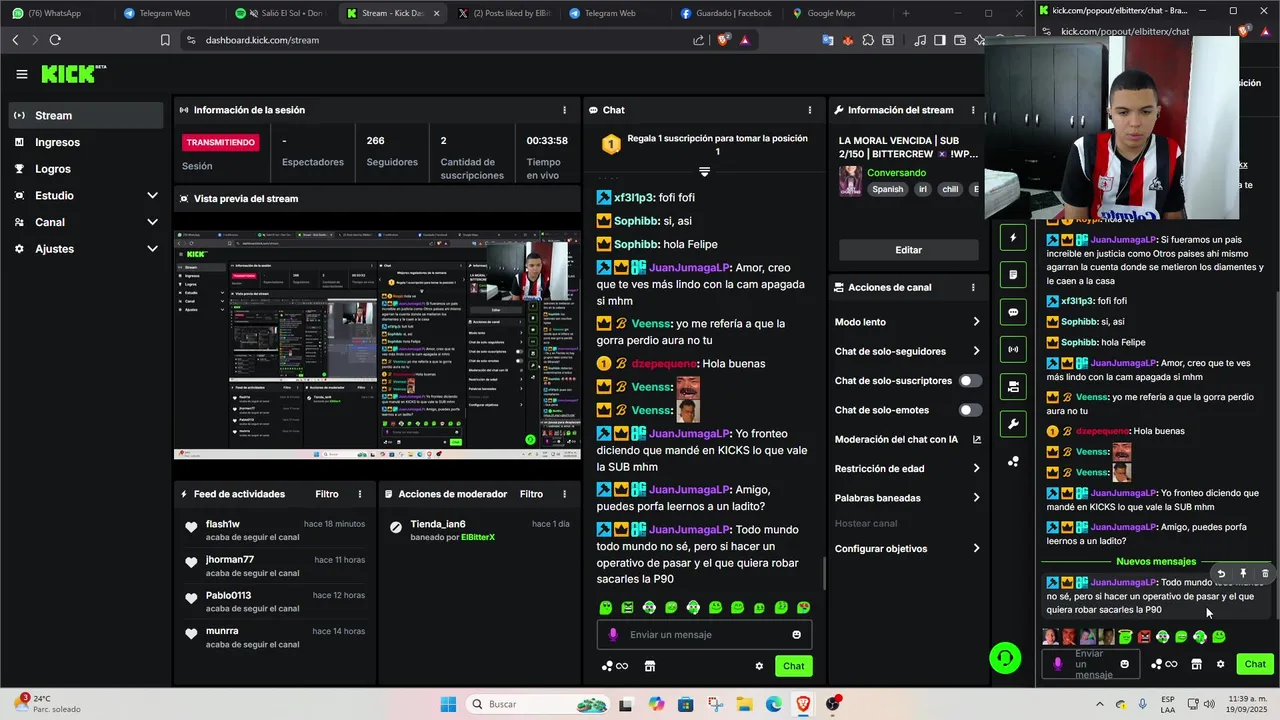Click the reply arrow on hovered popout message

pyautogui.click(x=1221, y=574)
